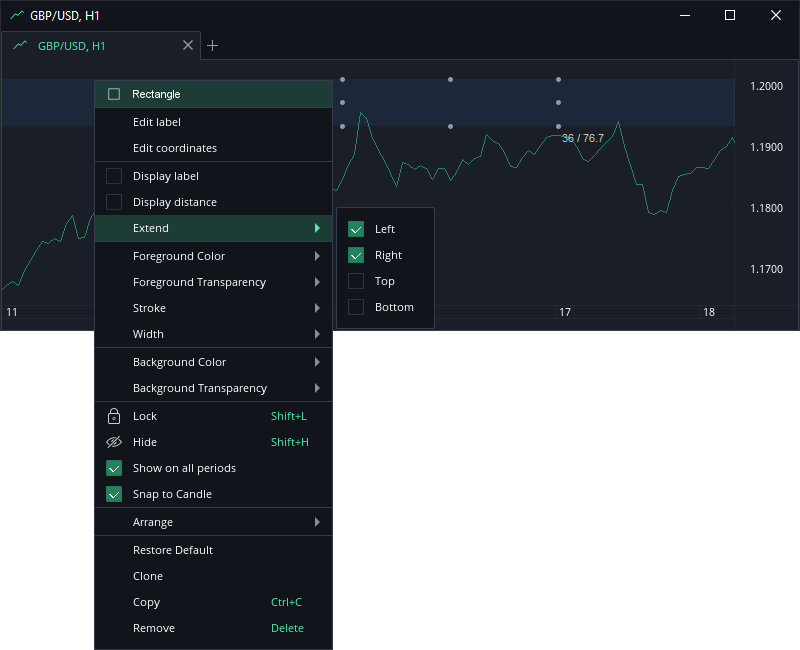
Task: Click the Rectangle shape icon in menu header
Action: coord(114,94)
